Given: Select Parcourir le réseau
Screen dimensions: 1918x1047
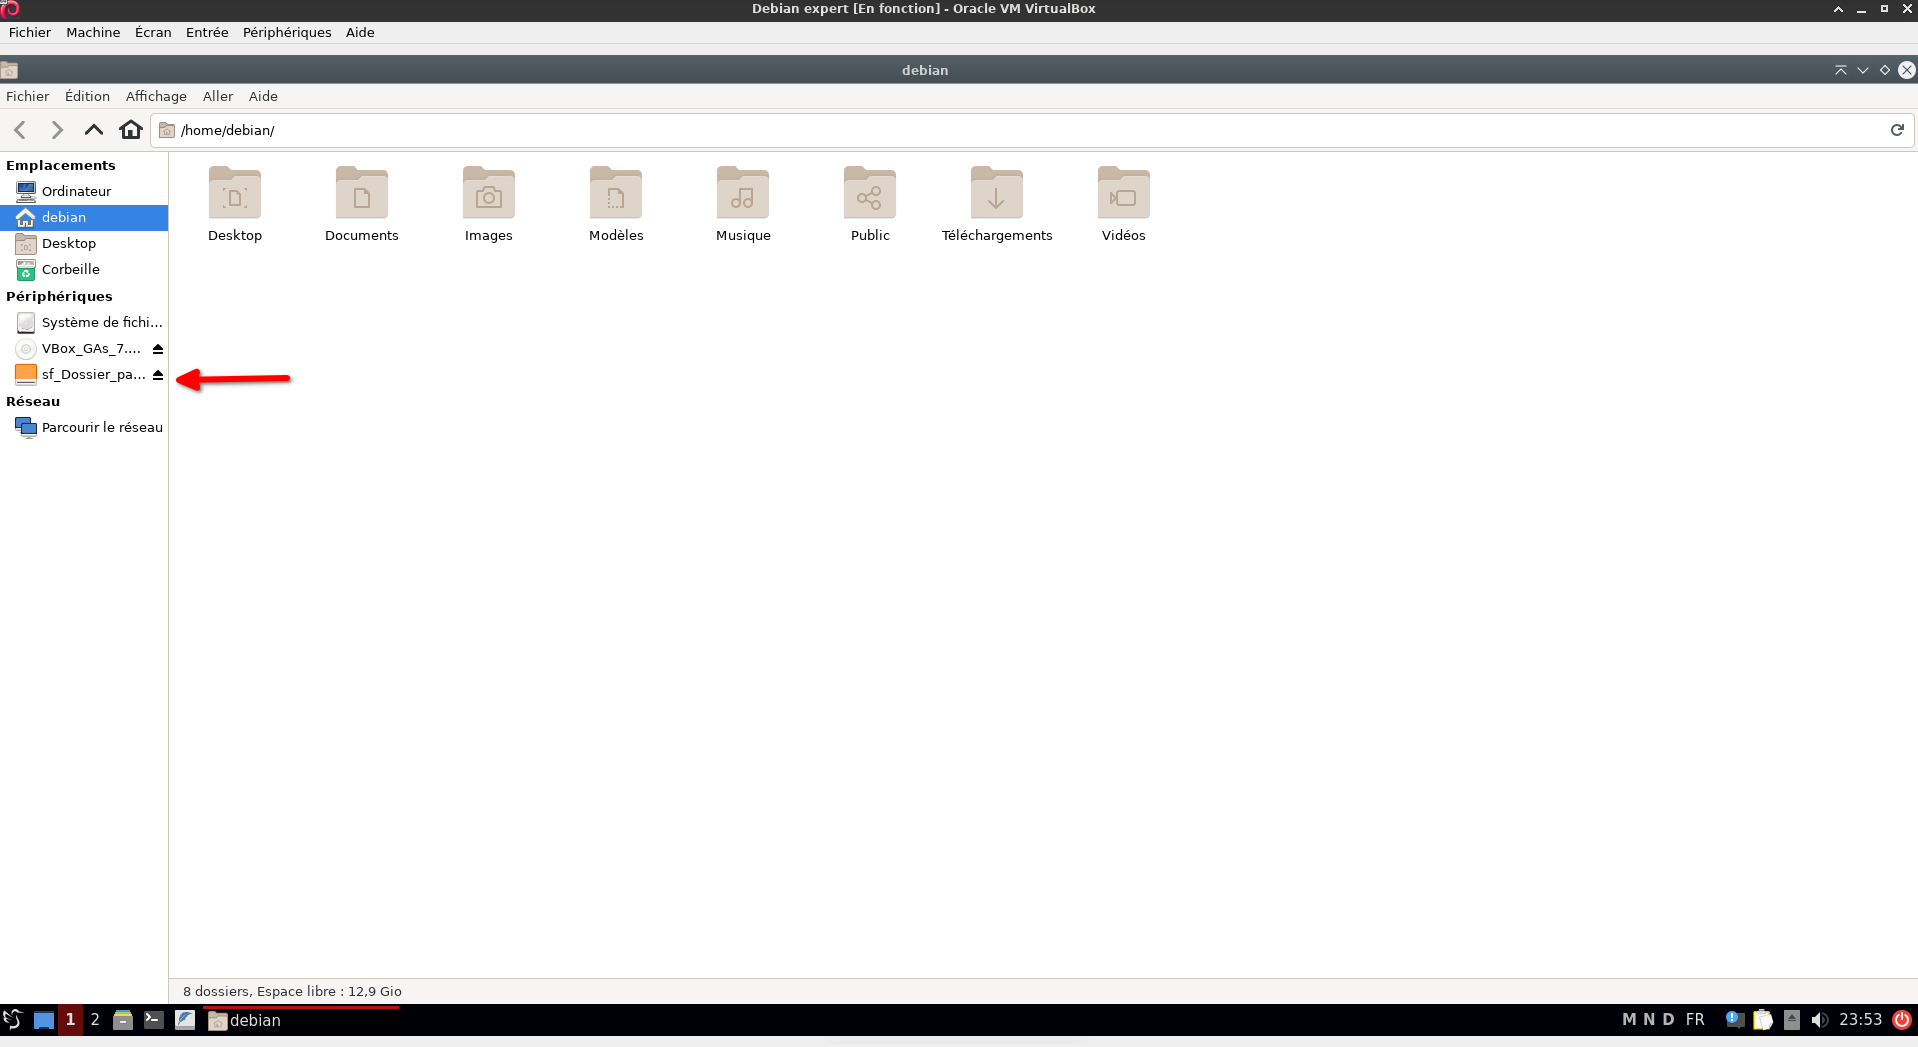Looking at the screenshot, I should pos(84,427).
